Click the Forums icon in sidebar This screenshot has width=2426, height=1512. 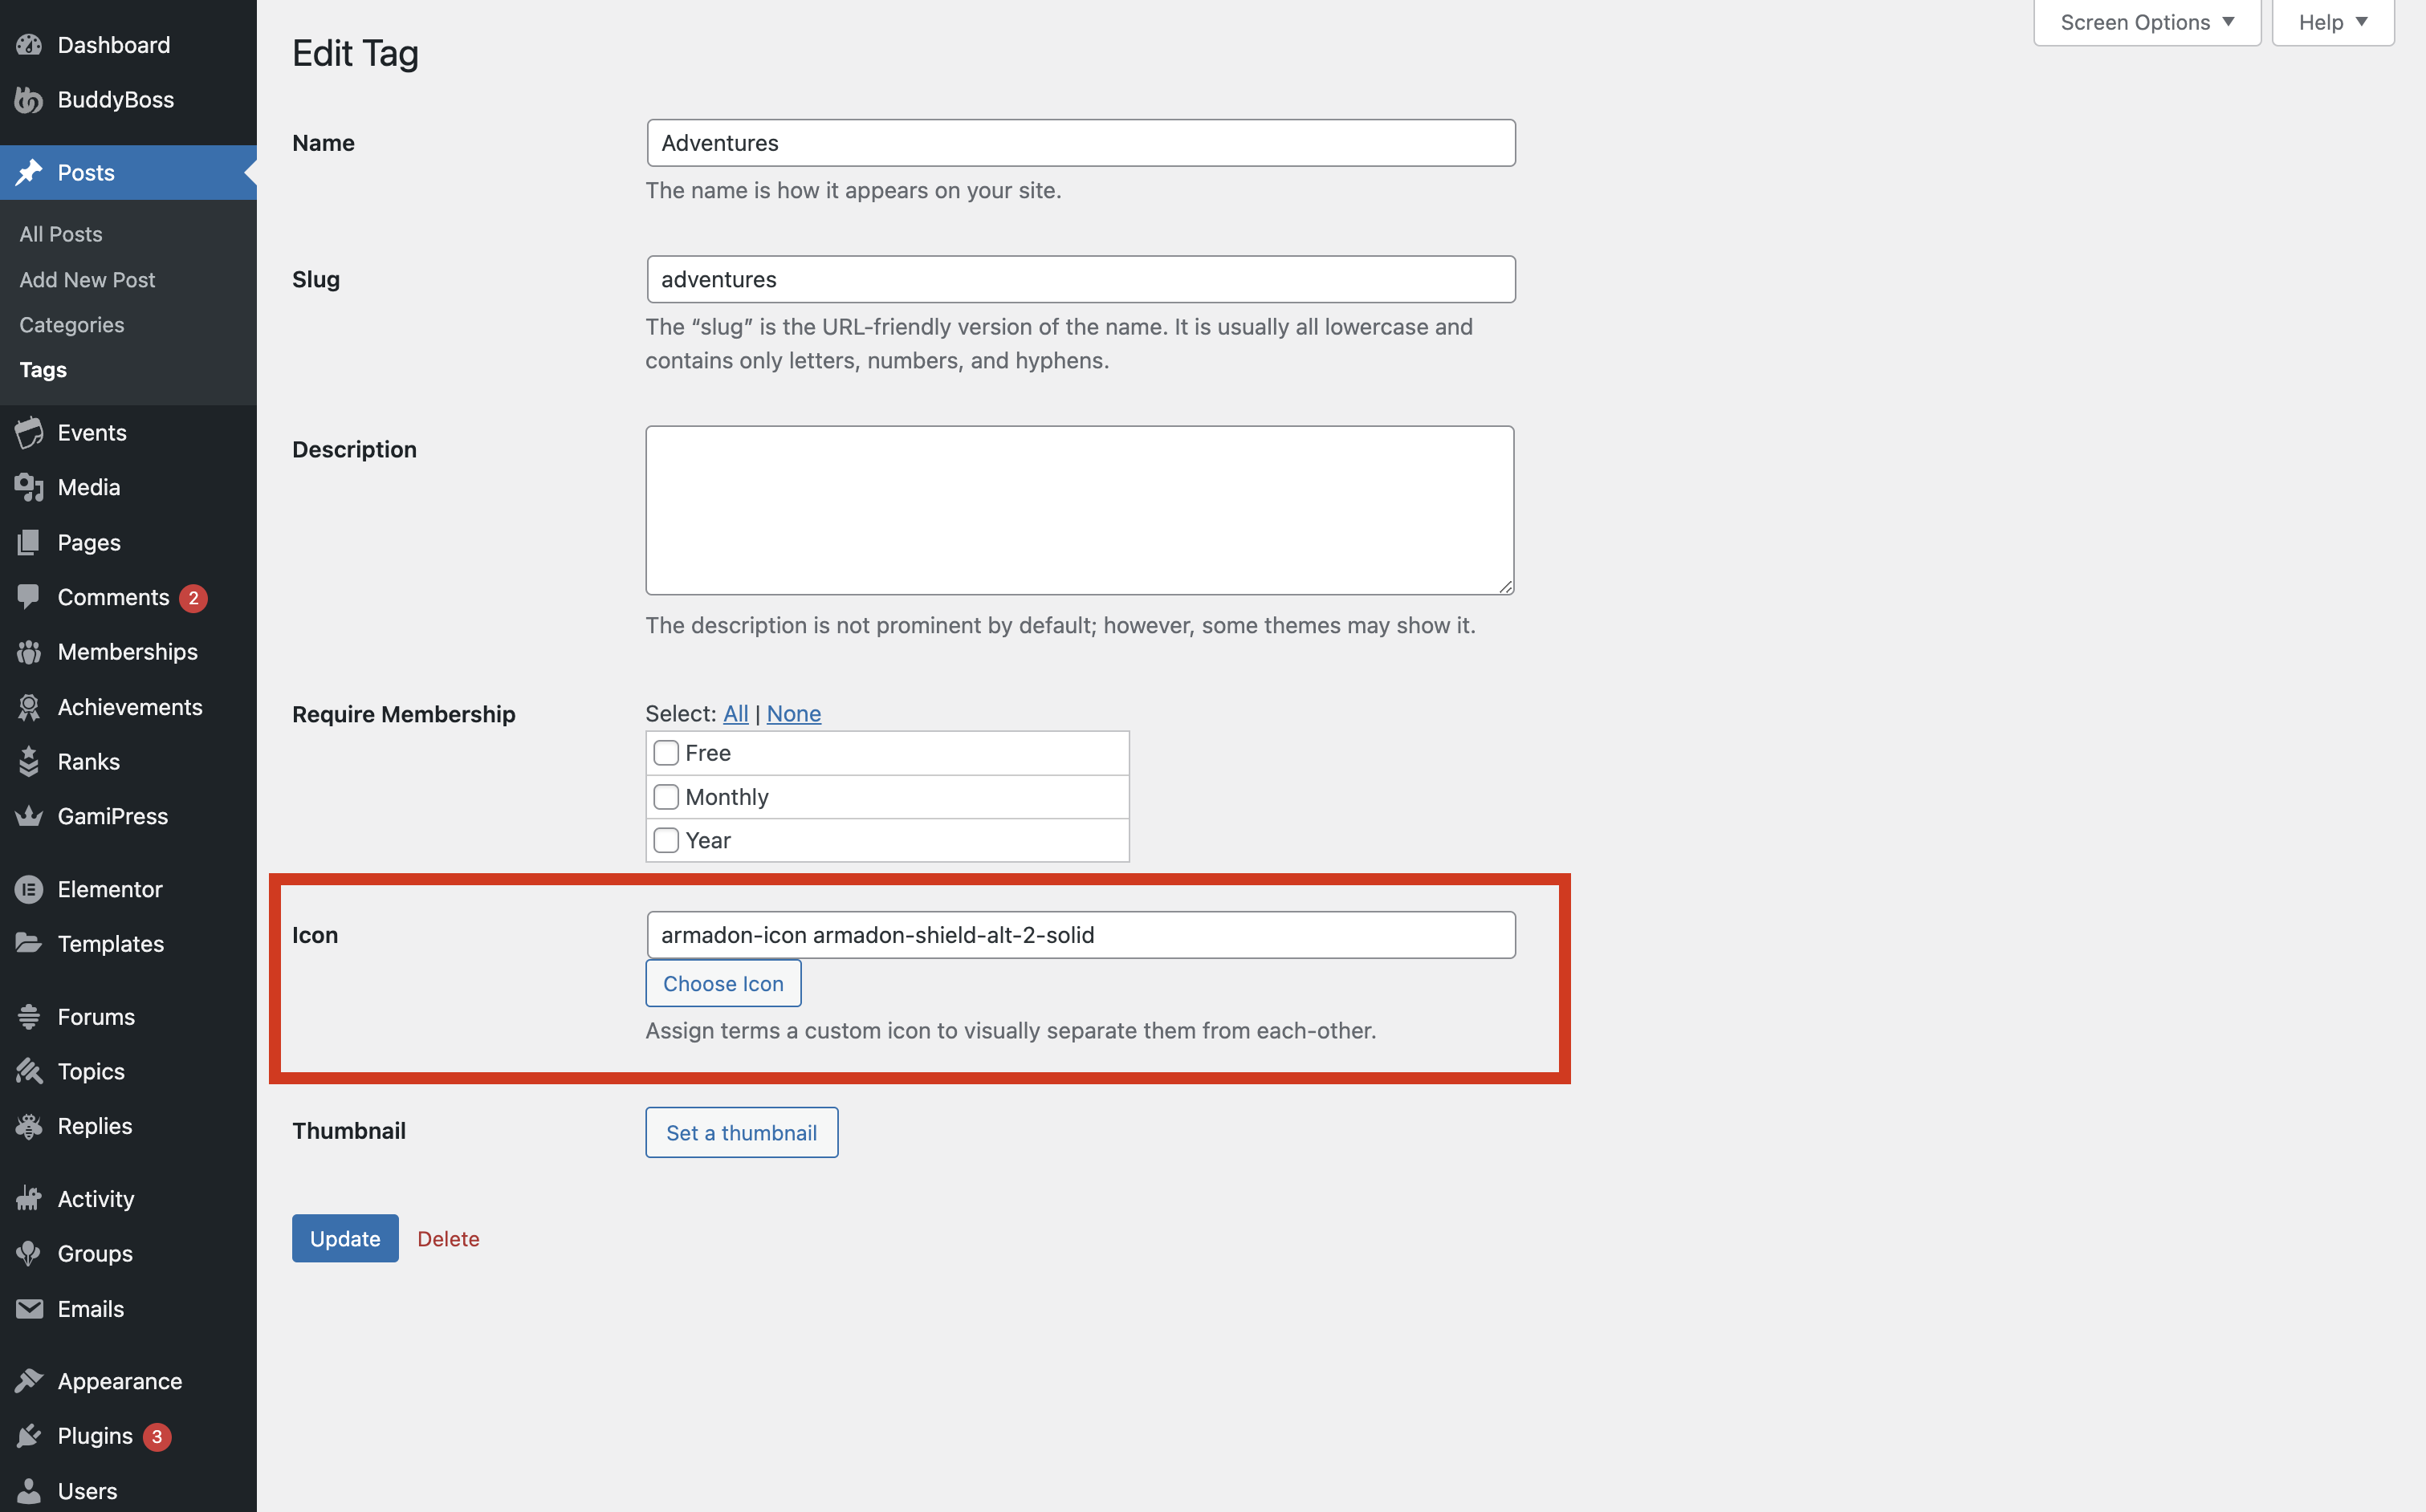click(29, 1017)
